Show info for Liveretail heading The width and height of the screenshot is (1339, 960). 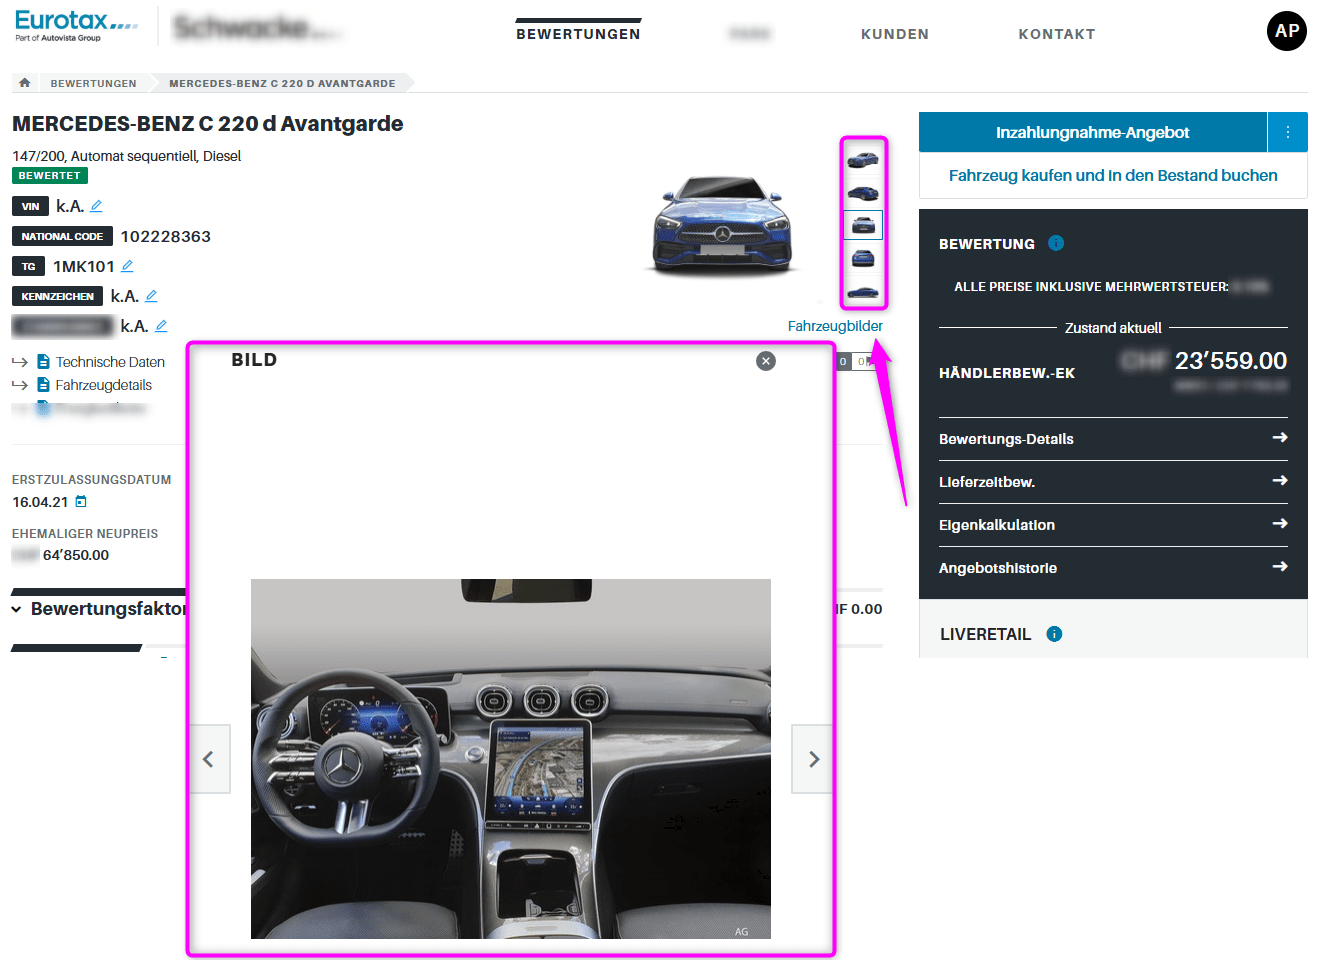click(x=1054, y=634)
